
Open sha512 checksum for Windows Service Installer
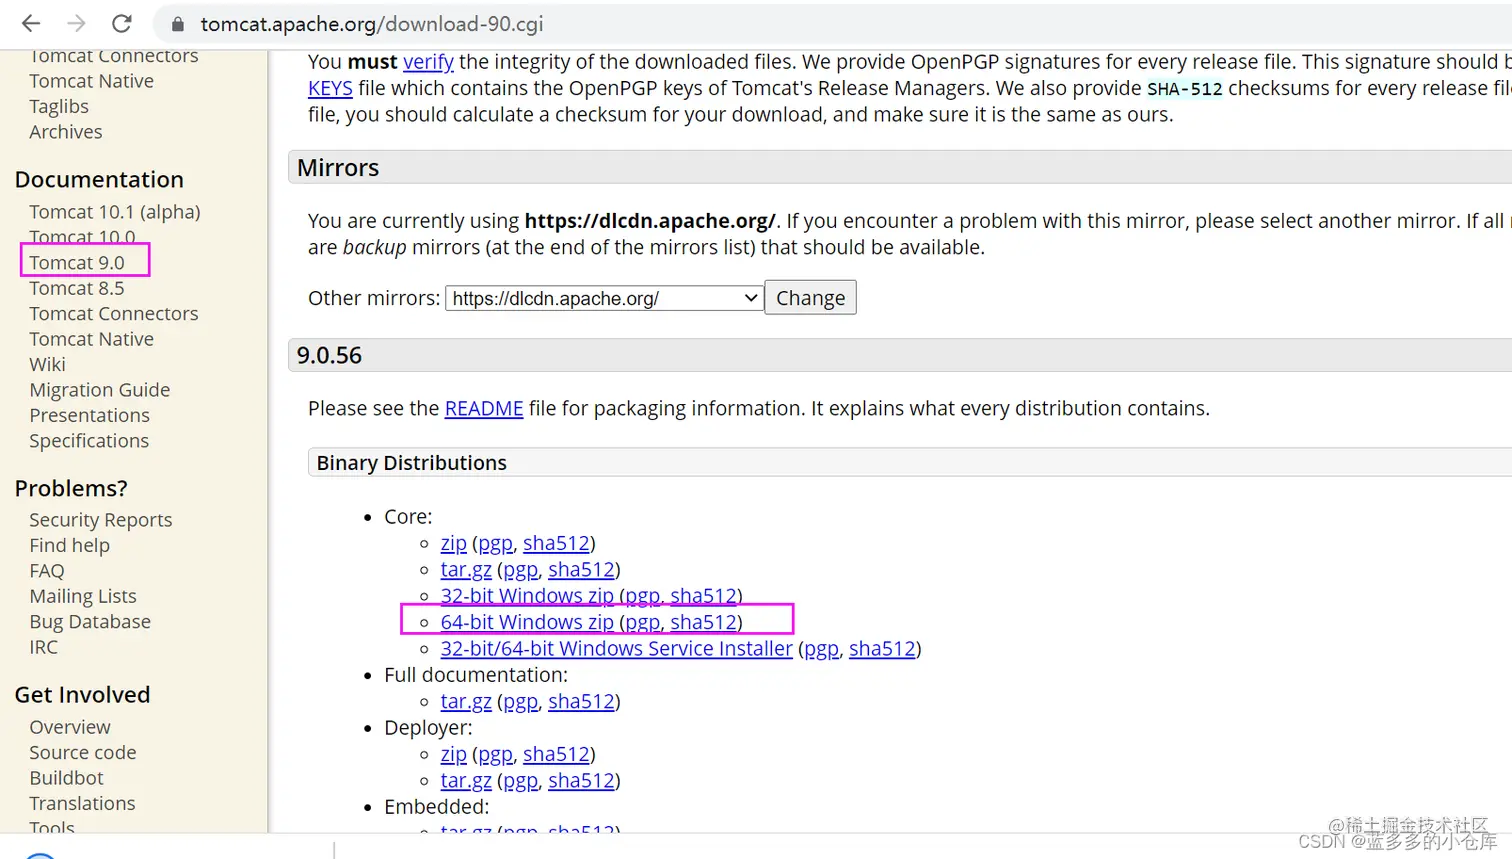883,648
